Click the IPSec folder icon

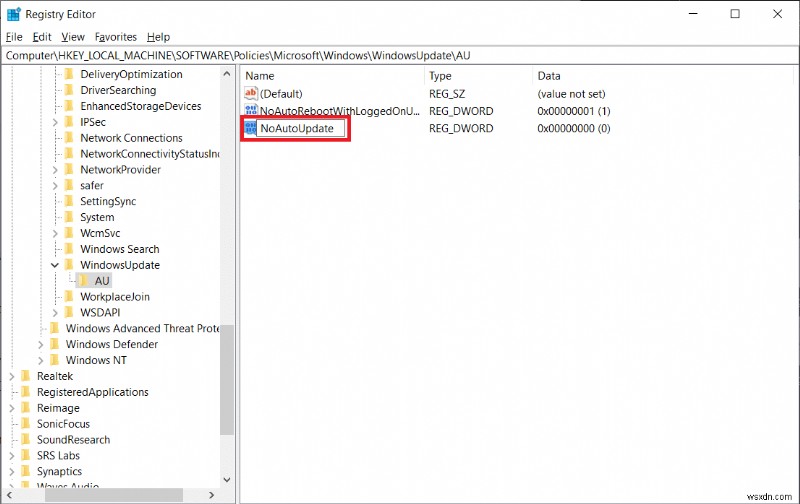pos(69,121)
